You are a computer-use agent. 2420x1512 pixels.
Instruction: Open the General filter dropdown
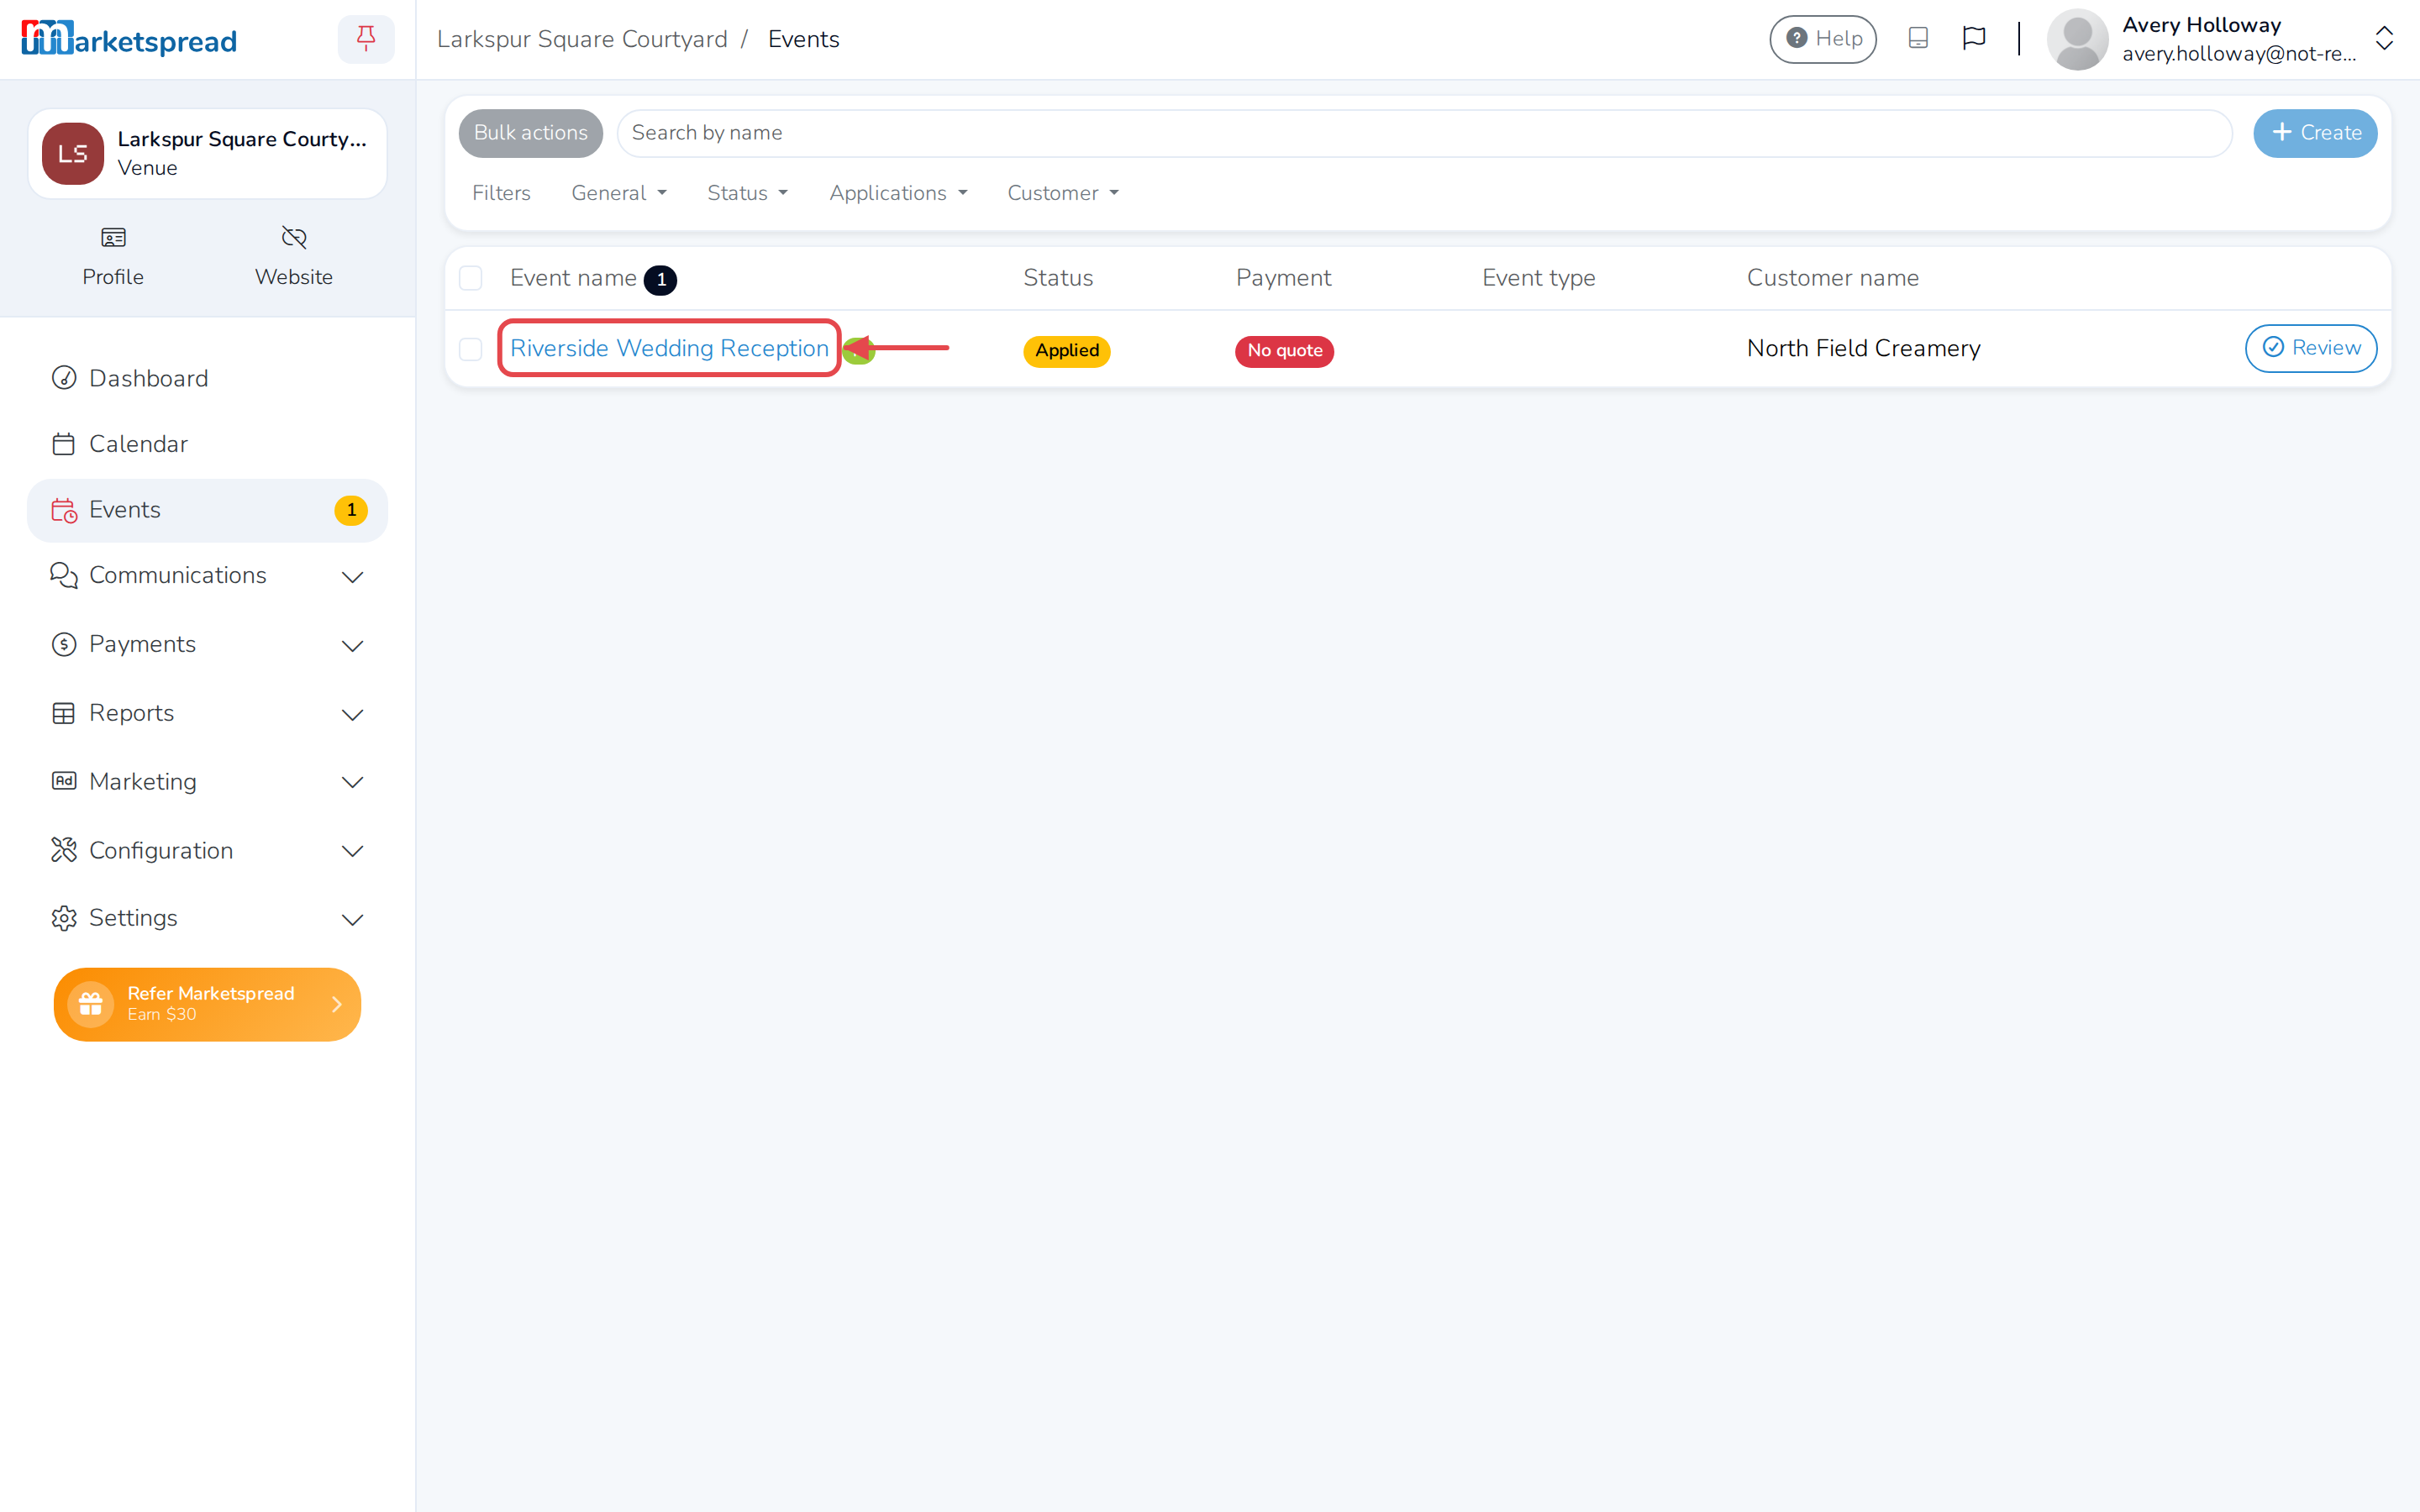coord(619,193)
